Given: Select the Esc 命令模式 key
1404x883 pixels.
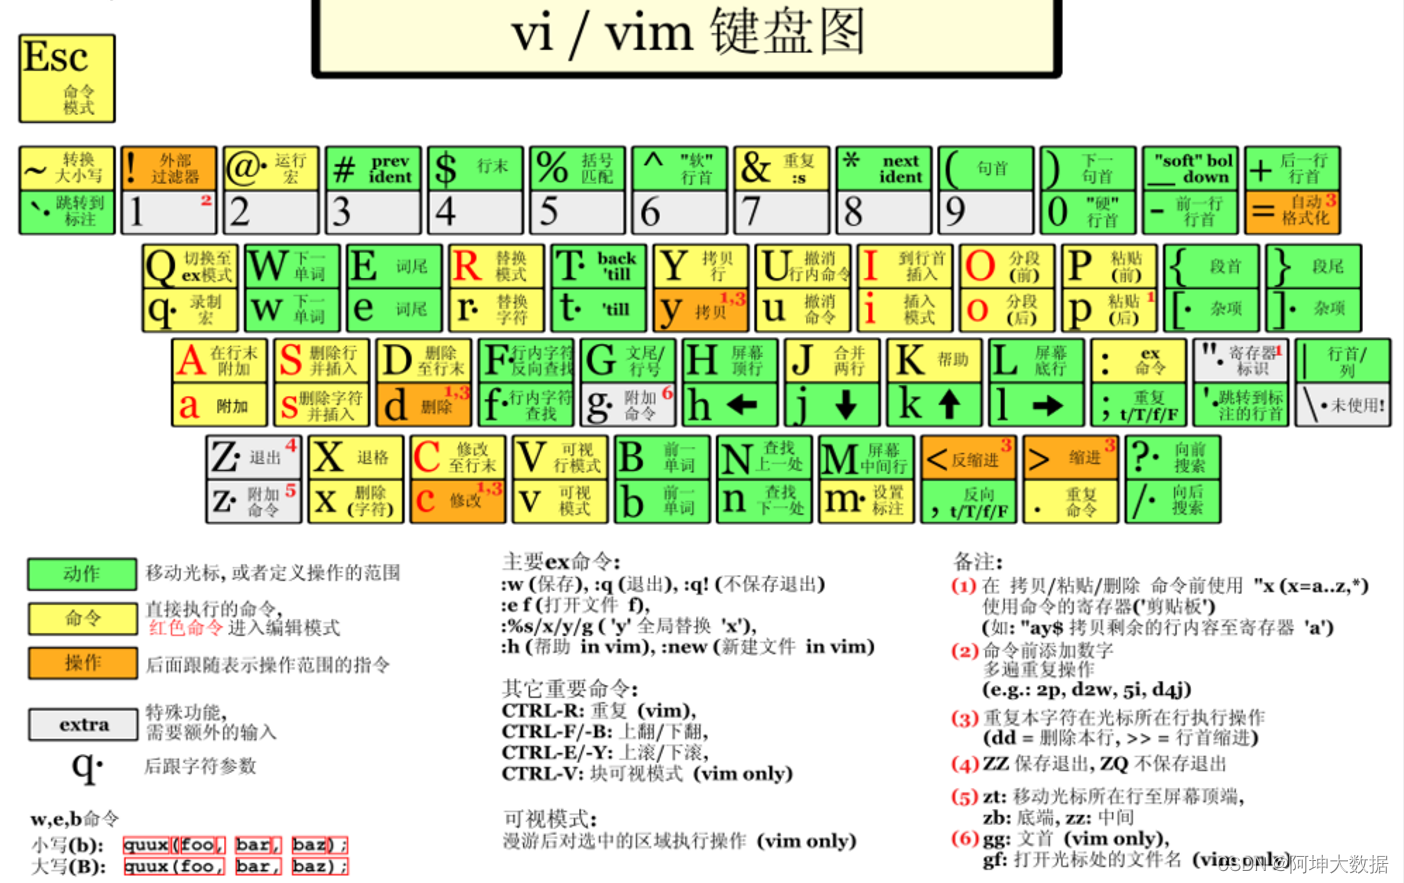Looking at the screenshot, I should pos(67,78).
